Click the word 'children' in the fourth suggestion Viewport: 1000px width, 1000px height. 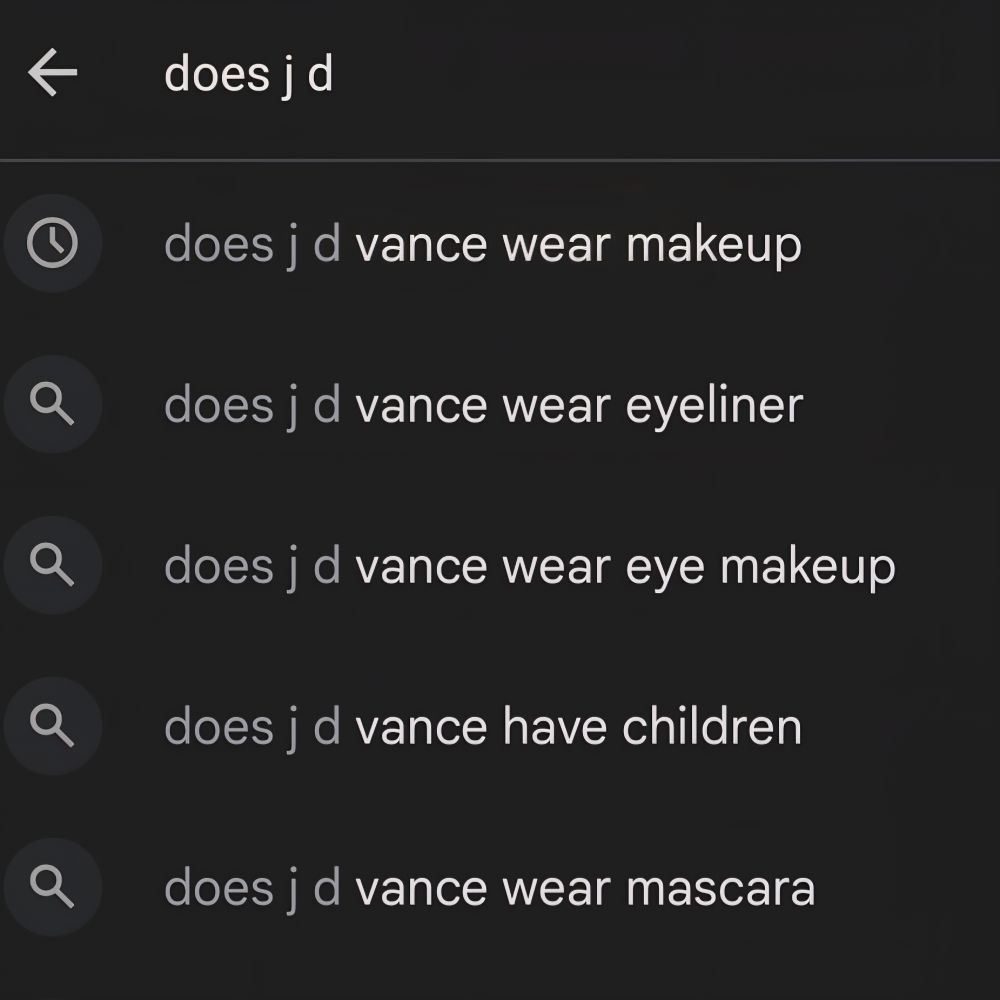pos(712,726)
